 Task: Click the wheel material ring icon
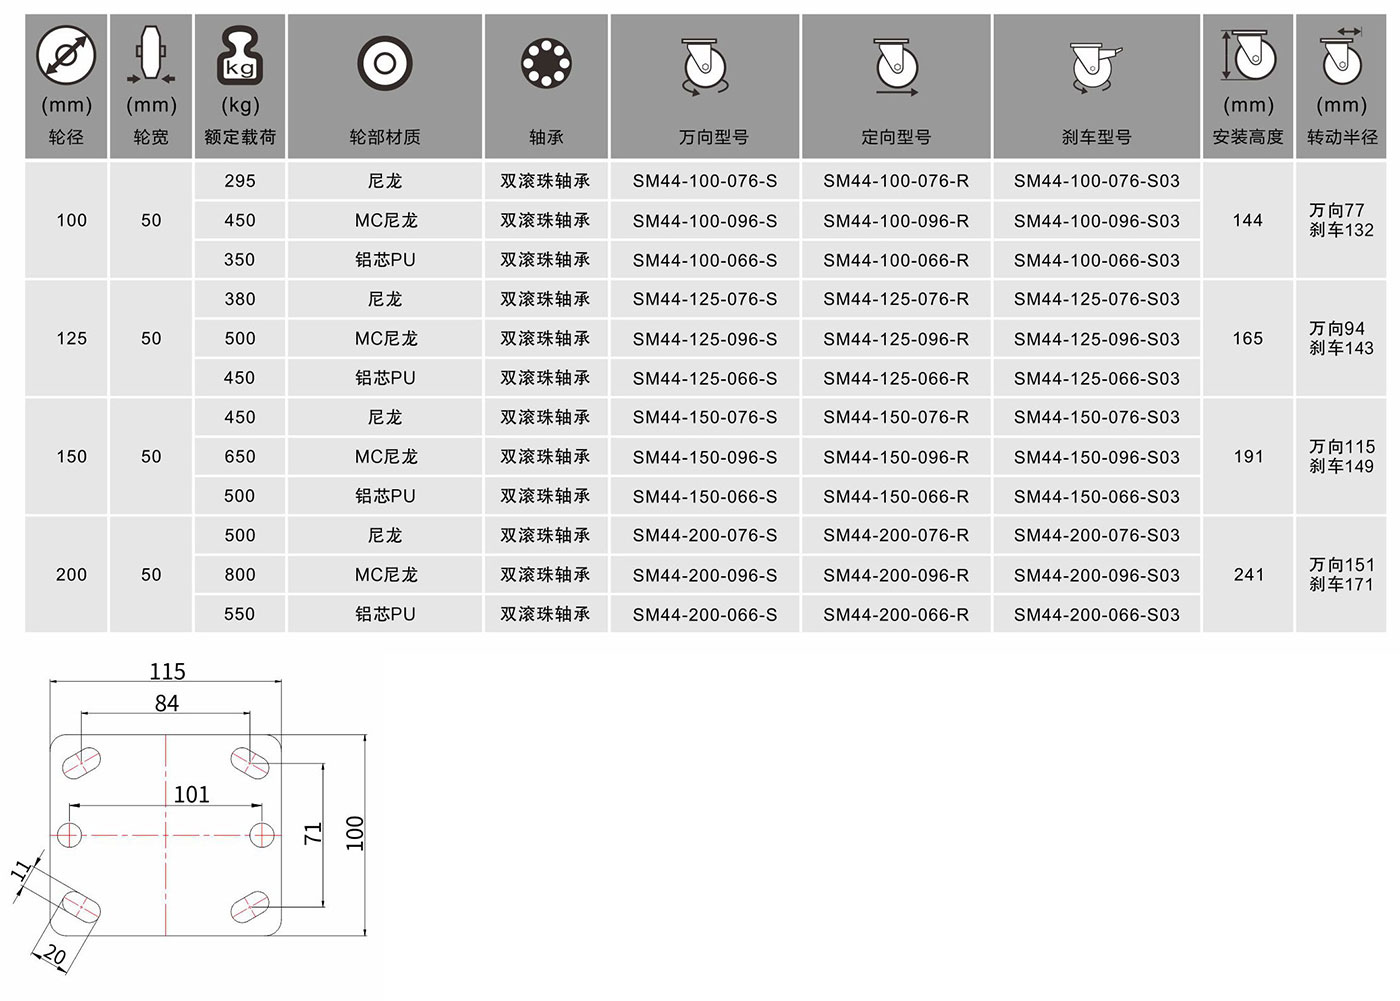385,65
